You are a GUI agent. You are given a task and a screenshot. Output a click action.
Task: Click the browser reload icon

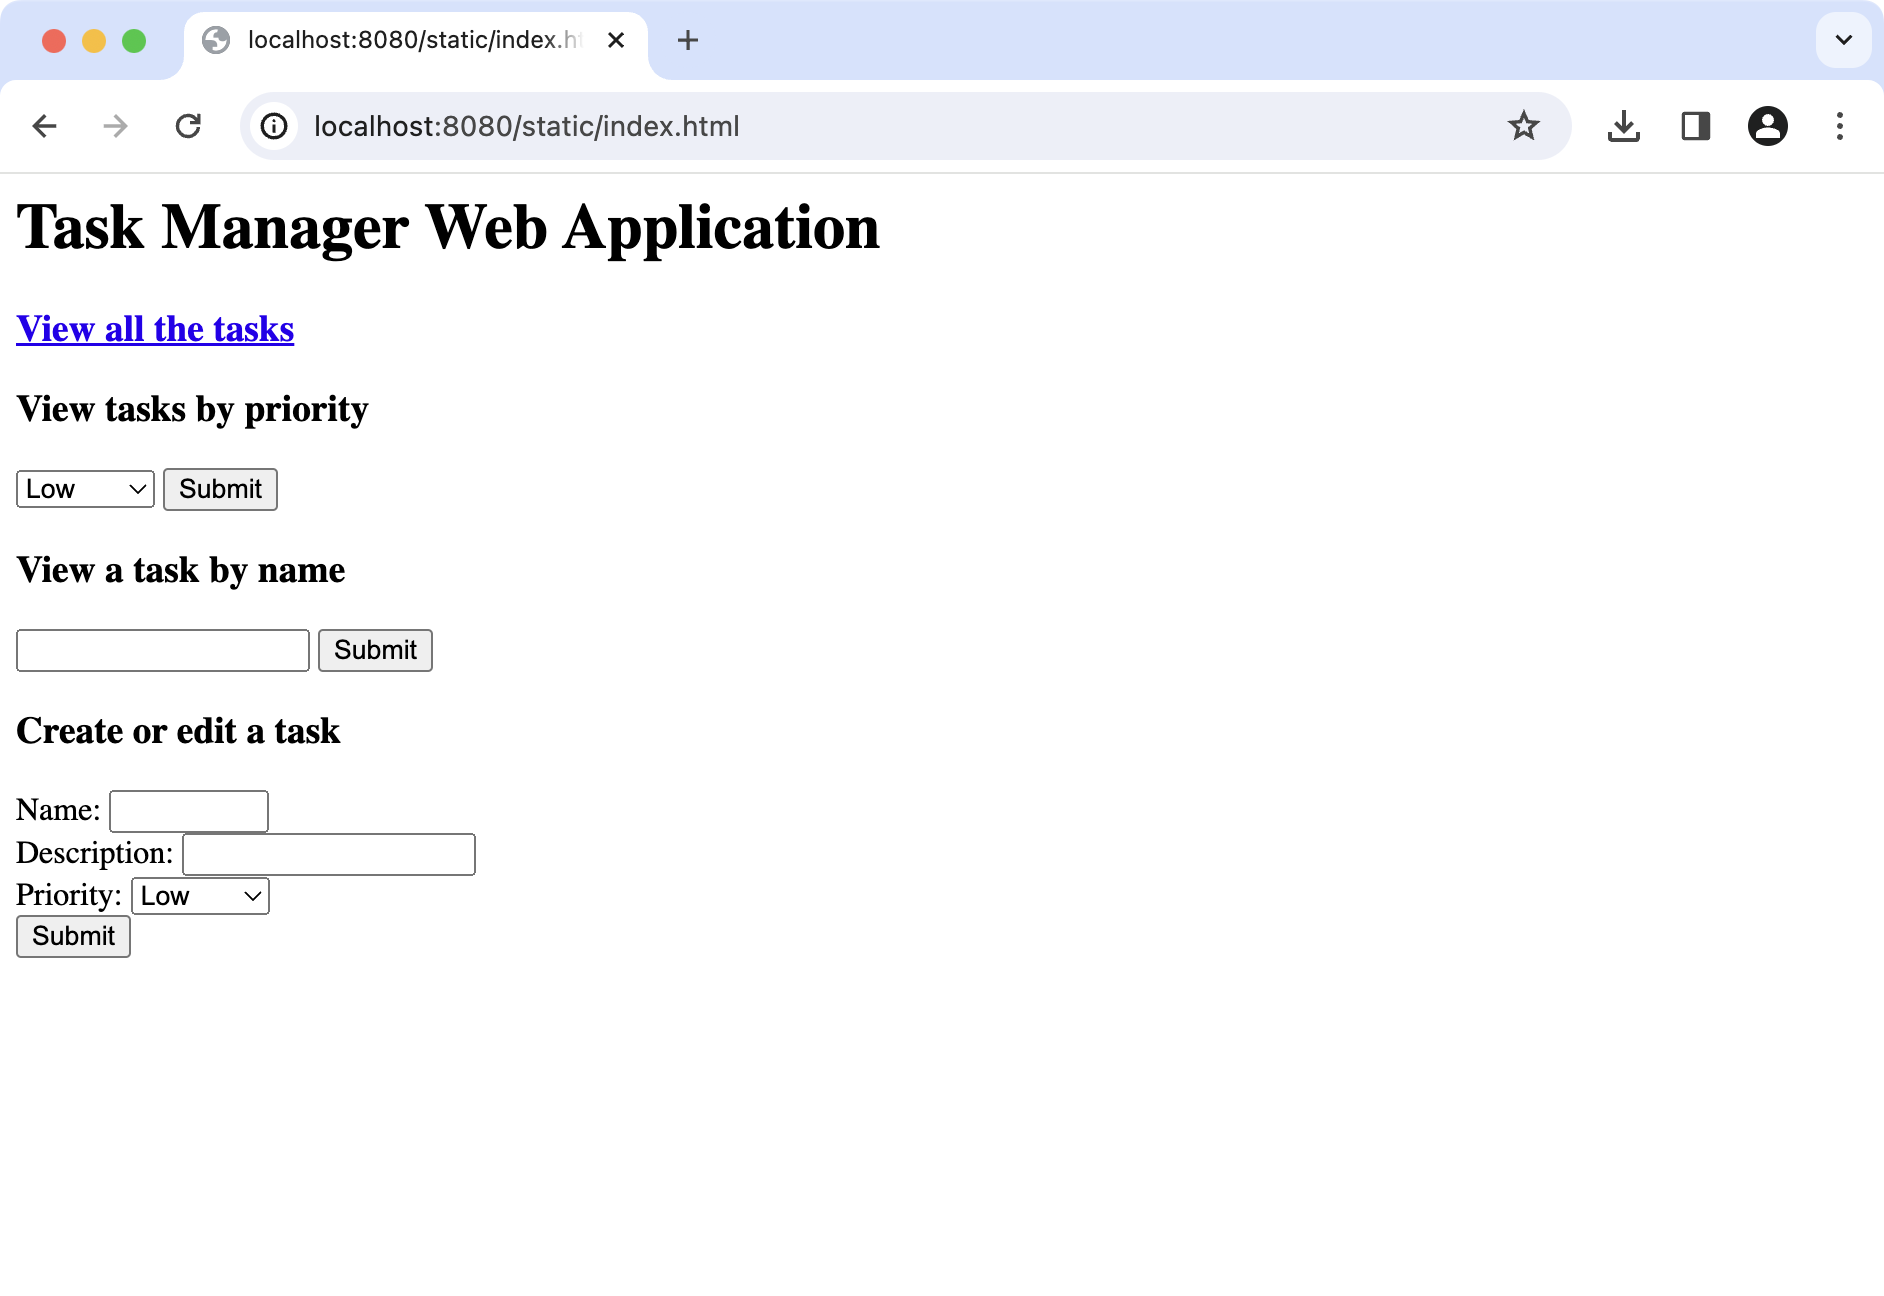[x=189, y=126]
